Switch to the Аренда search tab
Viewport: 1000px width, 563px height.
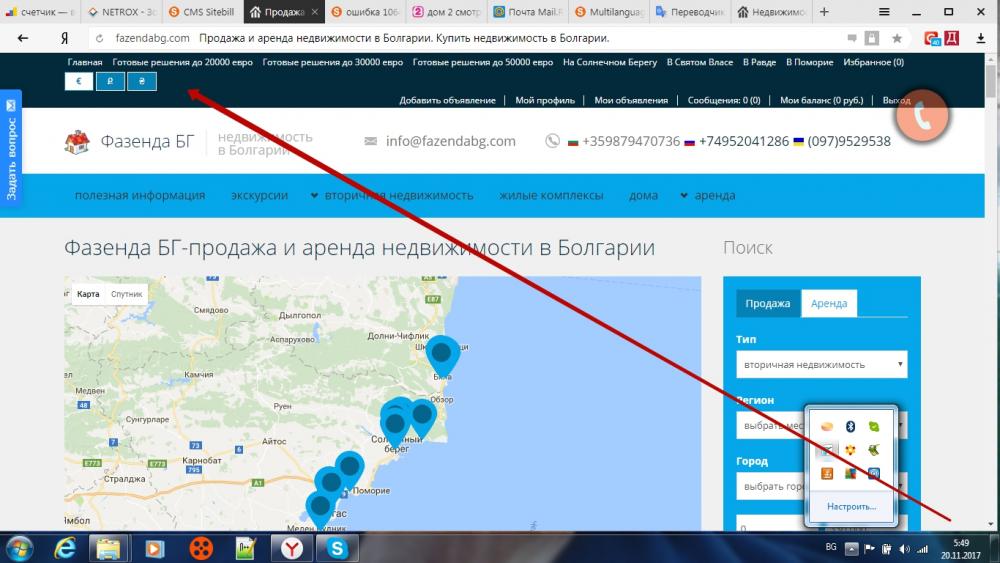829,304
